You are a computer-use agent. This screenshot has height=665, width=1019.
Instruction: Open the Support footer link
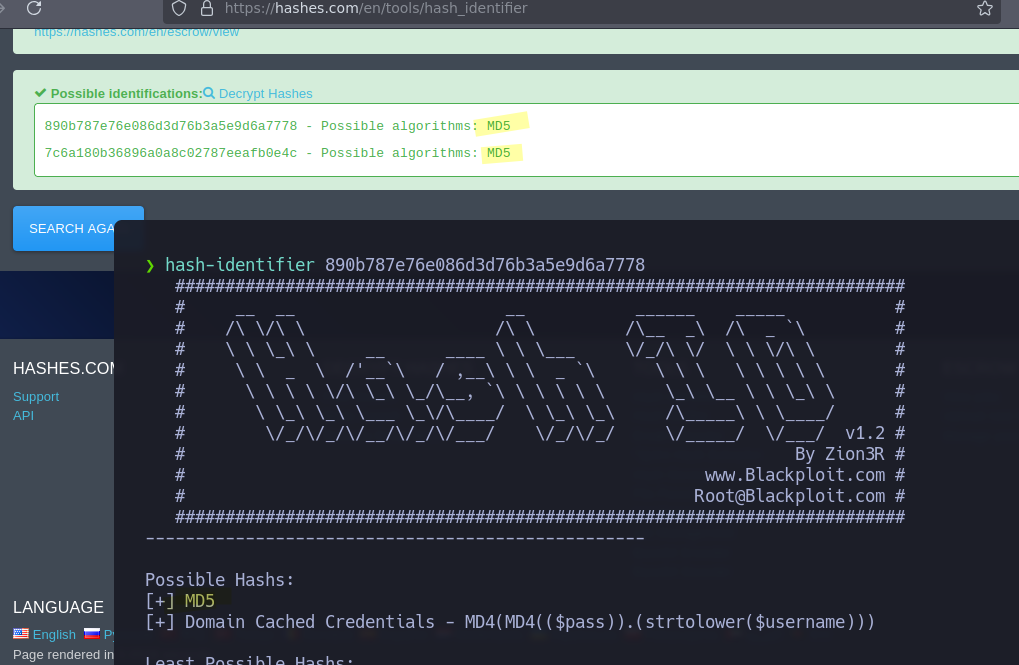click(x=36, y=397)
